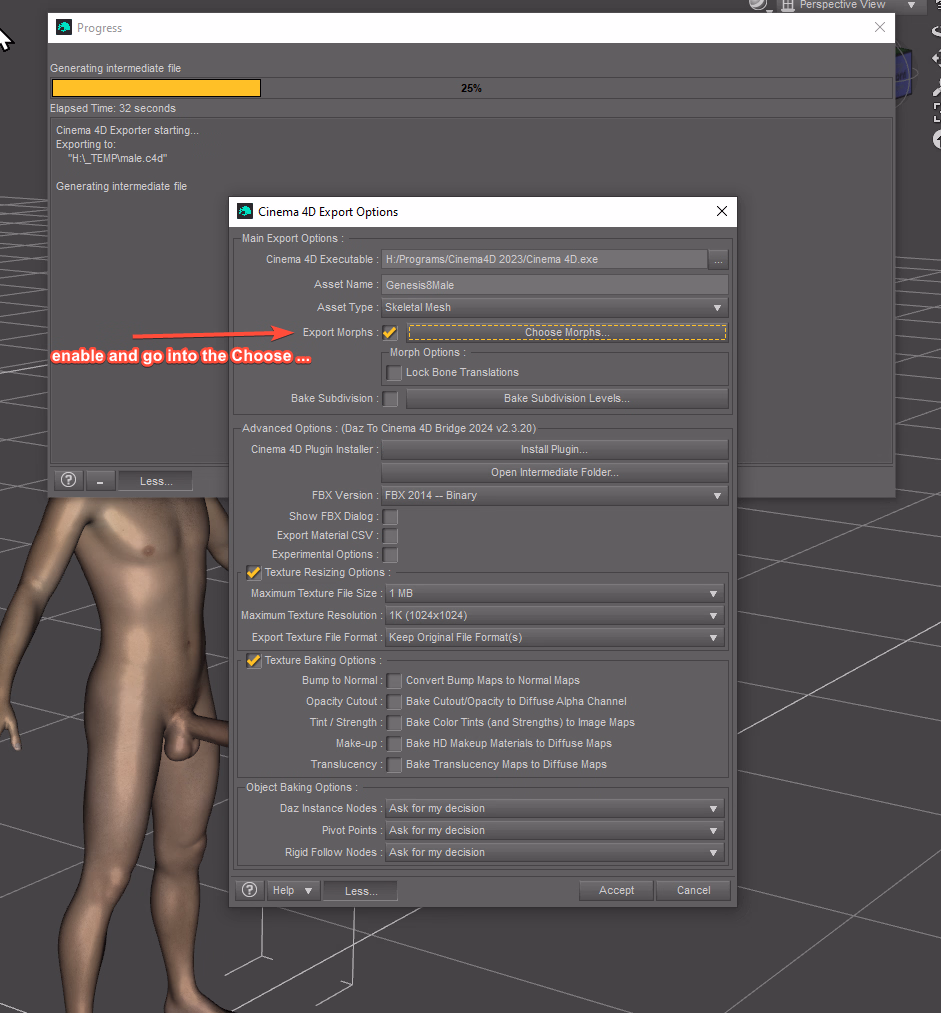Click the Cinema 4D Executable path field
Image resolution: width=941 pixels, height=1013 pixels.
(544, 260)
